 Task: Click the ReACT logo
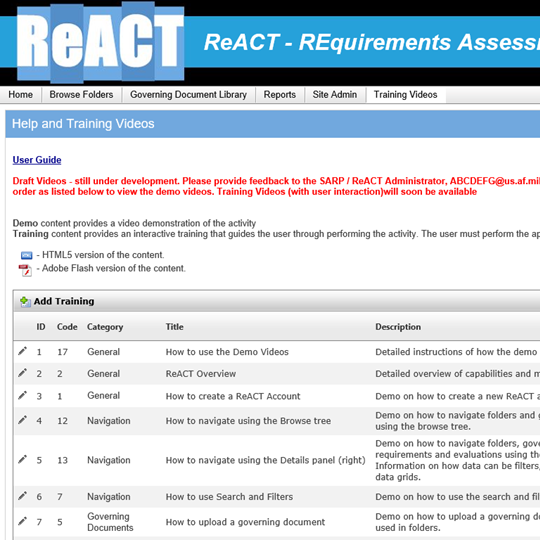tap(101, 43)
